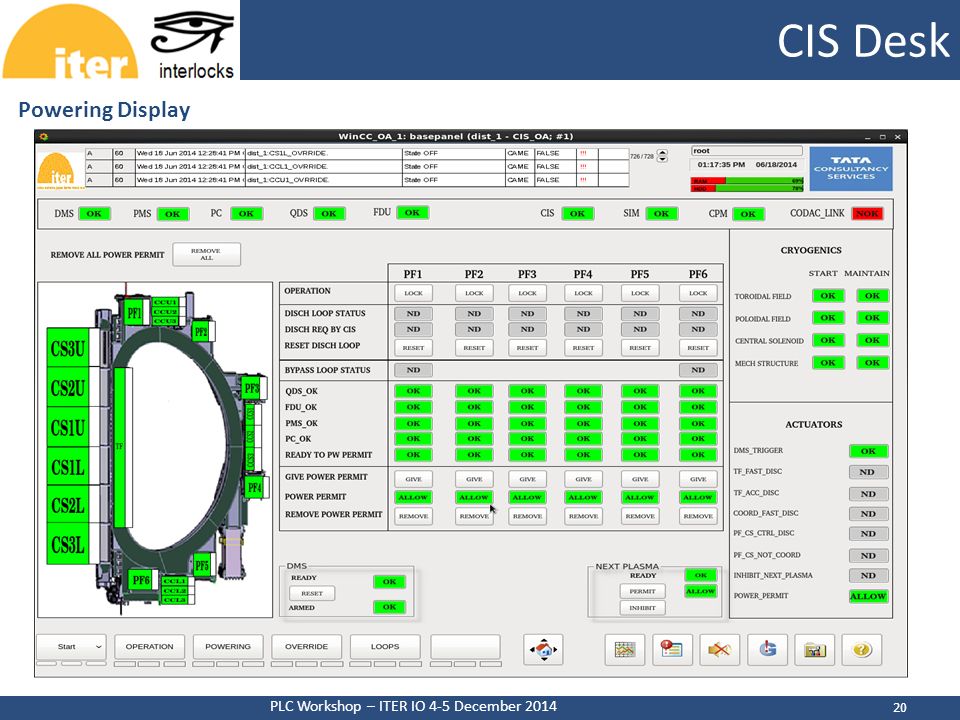Toggle the PF1 operation LOCK button
Screen dimensions: 960x720
(413, 293)
